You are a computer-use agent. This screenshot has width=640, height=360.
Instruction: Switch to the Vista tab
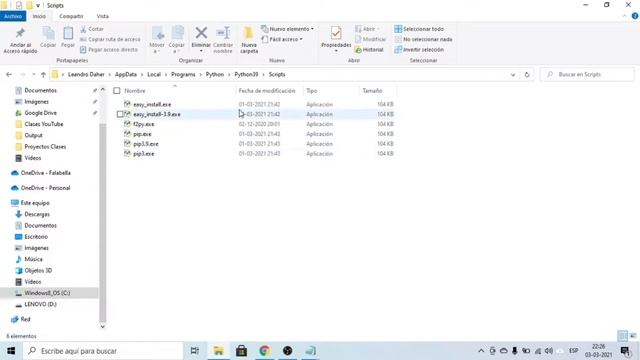pyautogui.click(x=102, y=16)
